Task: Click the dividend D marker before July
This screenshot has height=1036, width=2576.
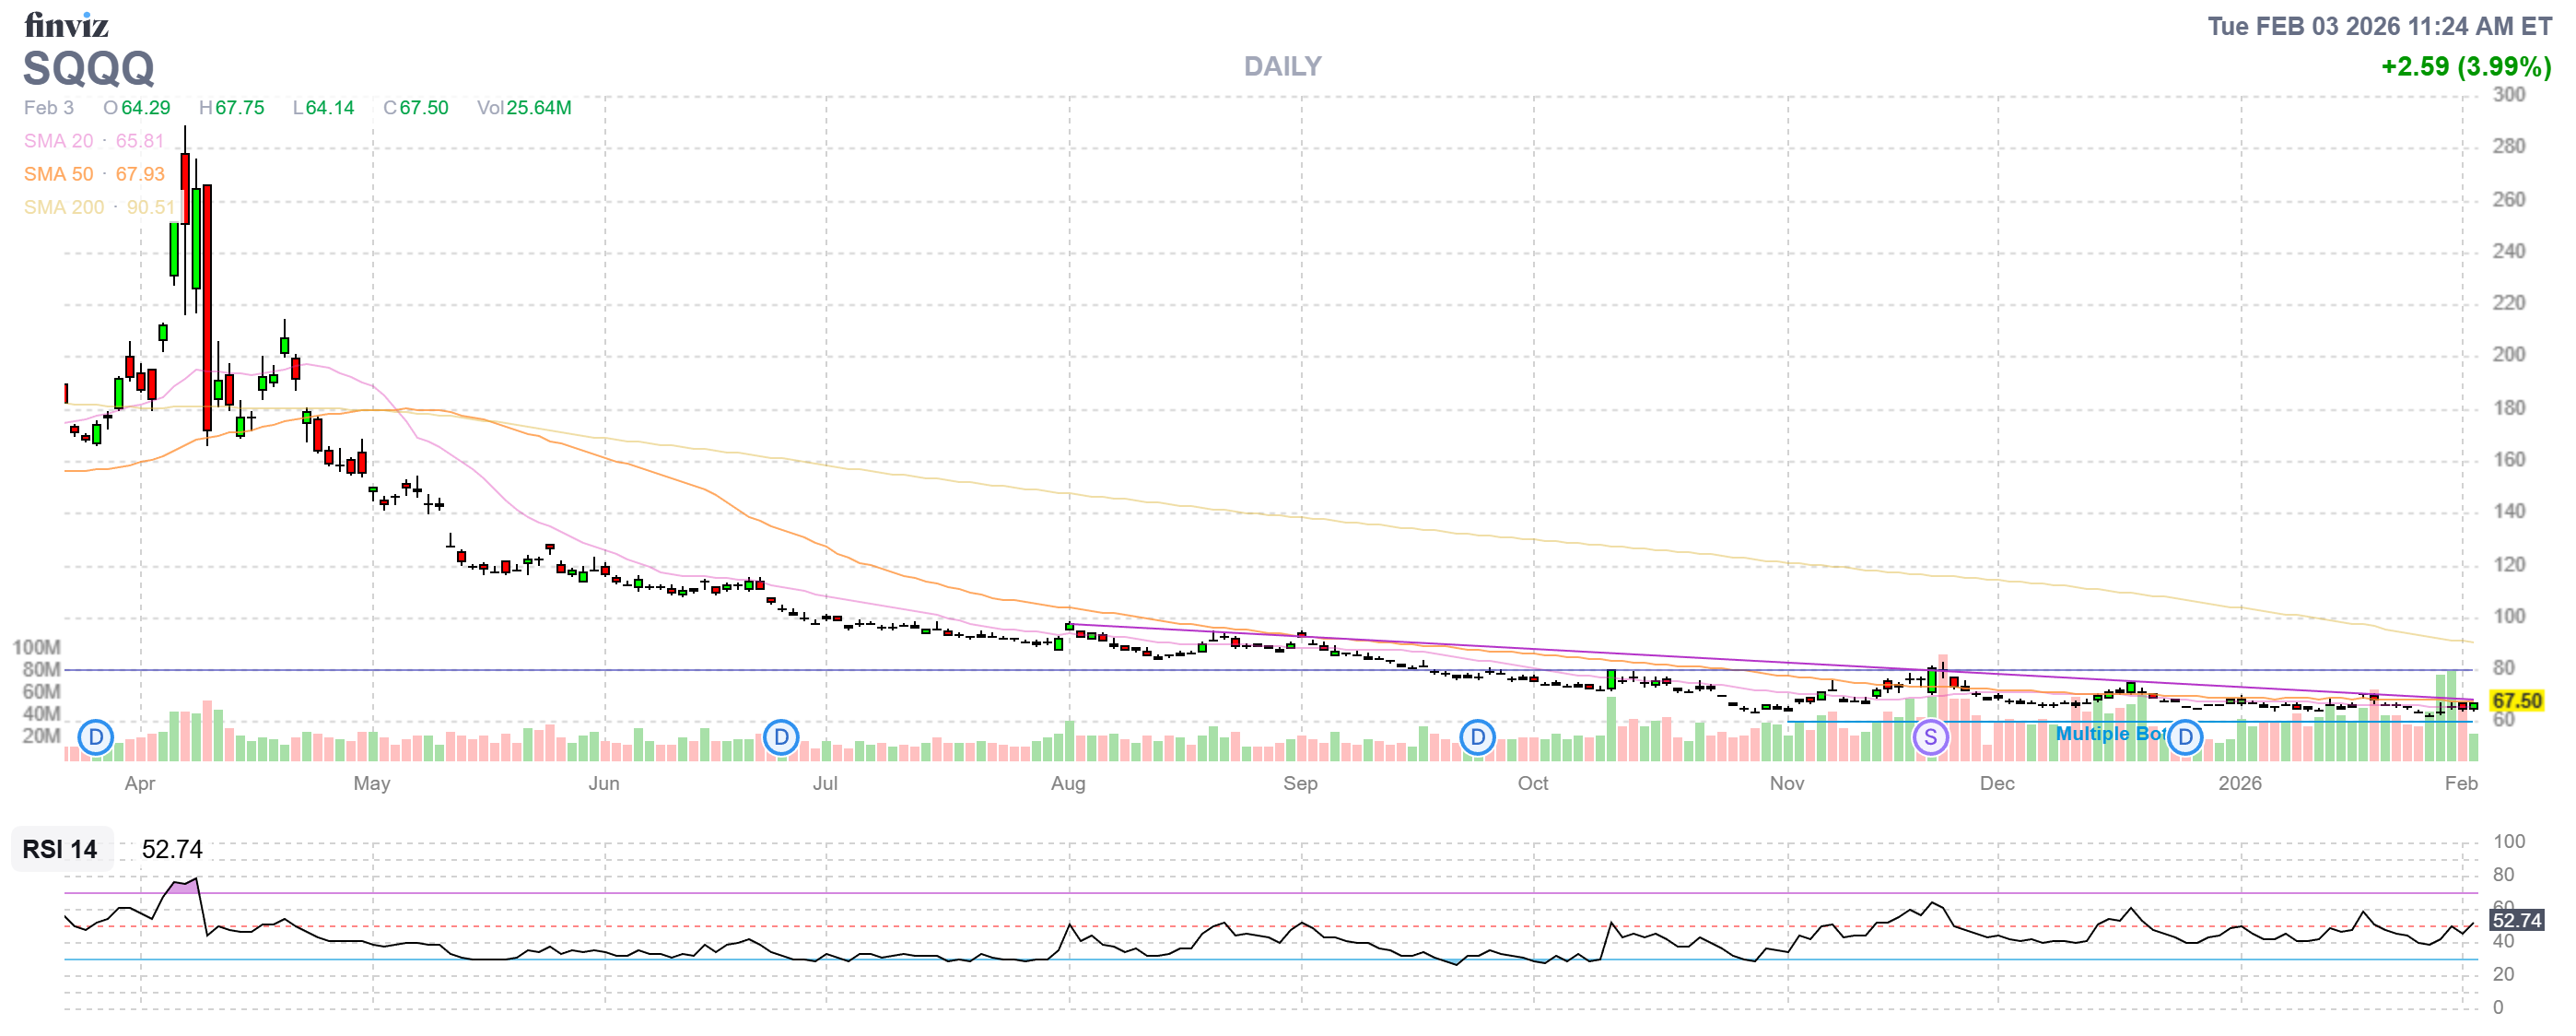Action: (x=781, y=739)
